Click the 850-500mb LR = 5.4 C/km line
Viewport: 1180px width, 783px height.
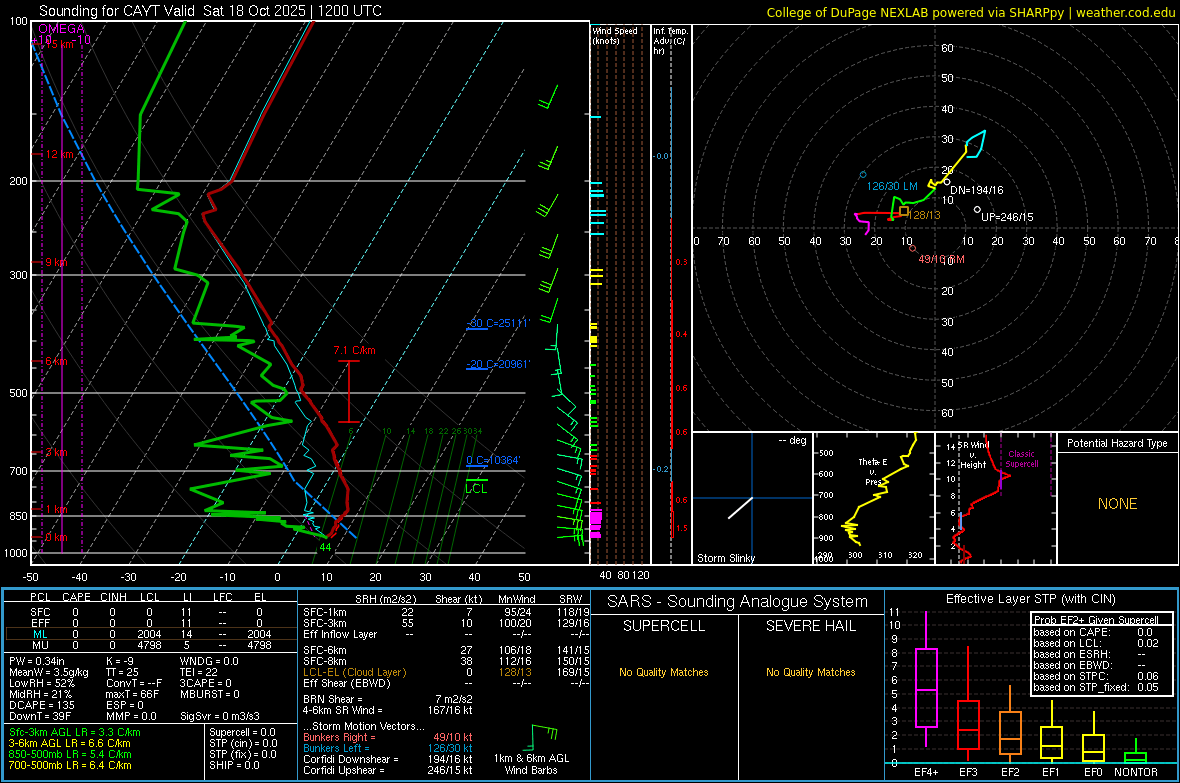pyautogui.click(x=70, y=754)
